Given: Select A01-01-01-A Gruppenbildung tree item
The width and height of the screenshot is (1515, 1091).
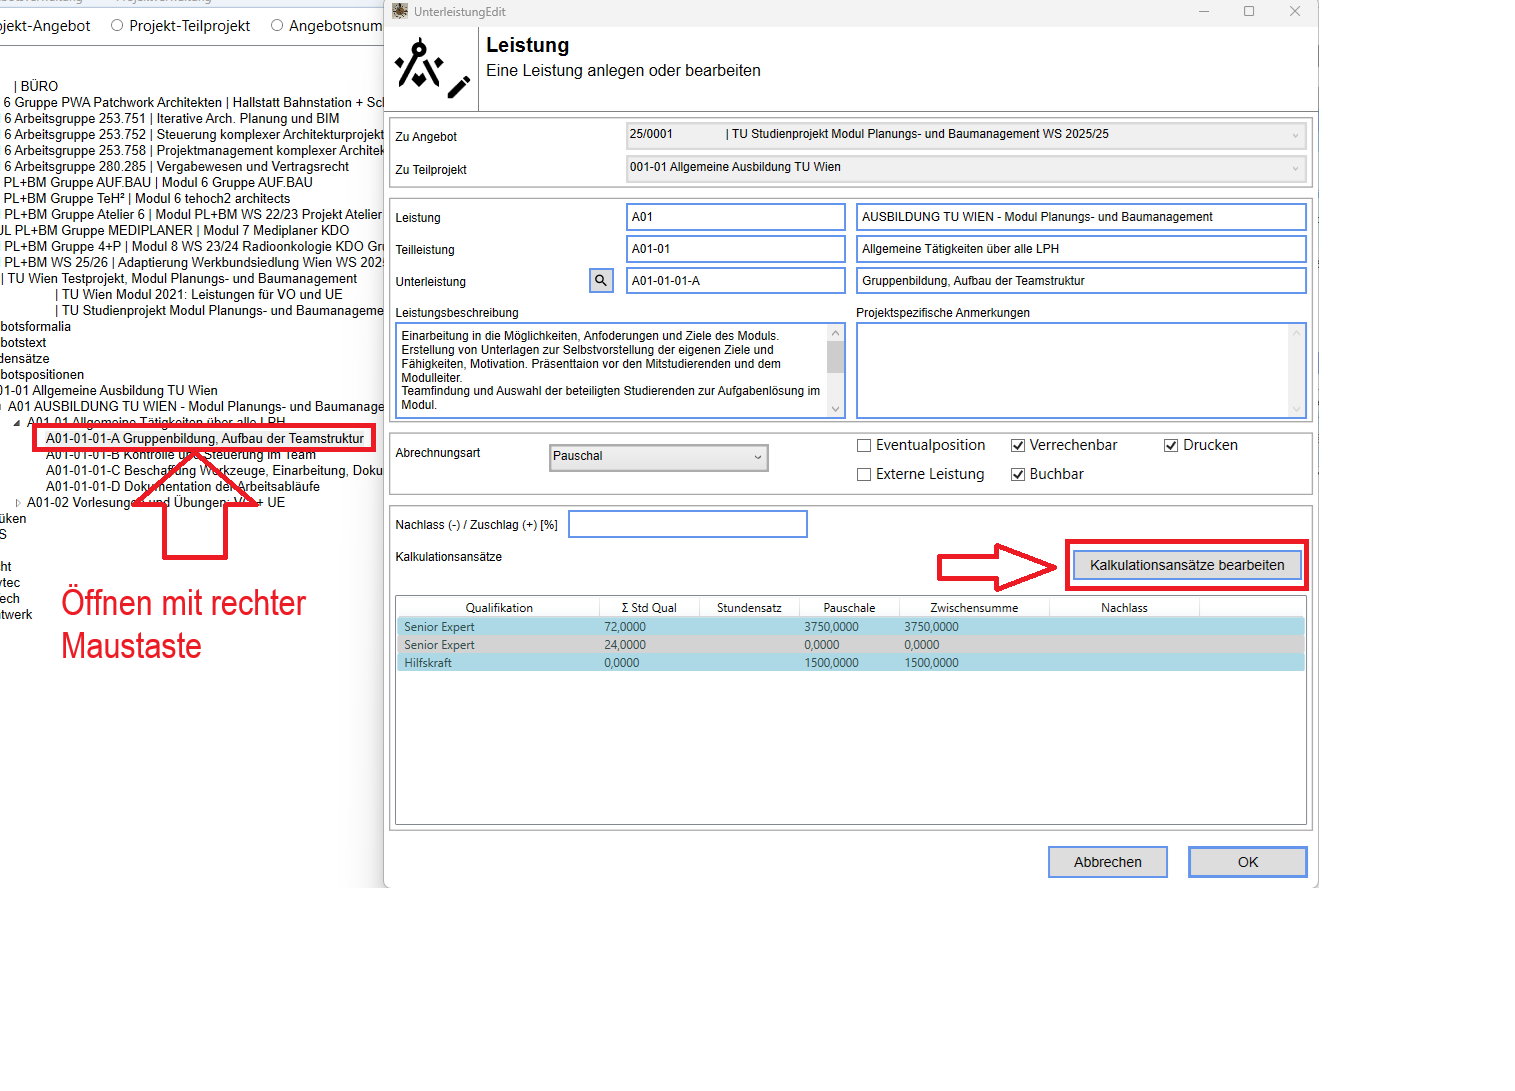Looking at the screenshot, I should tap(204, 439).
